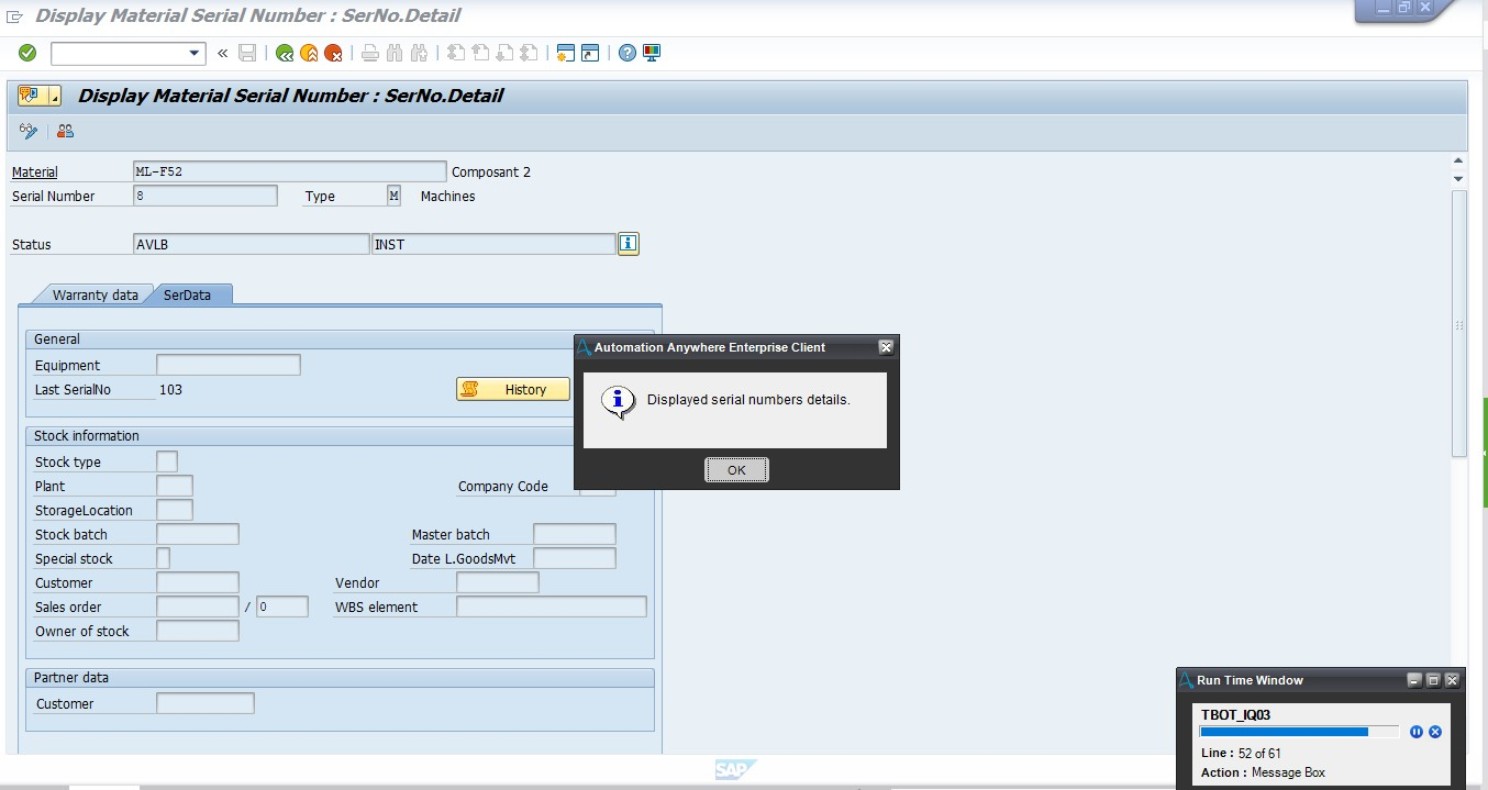1488x790 pixels.
Task: Close the Automation Anywhere message dialog
Action: (886, 347)
